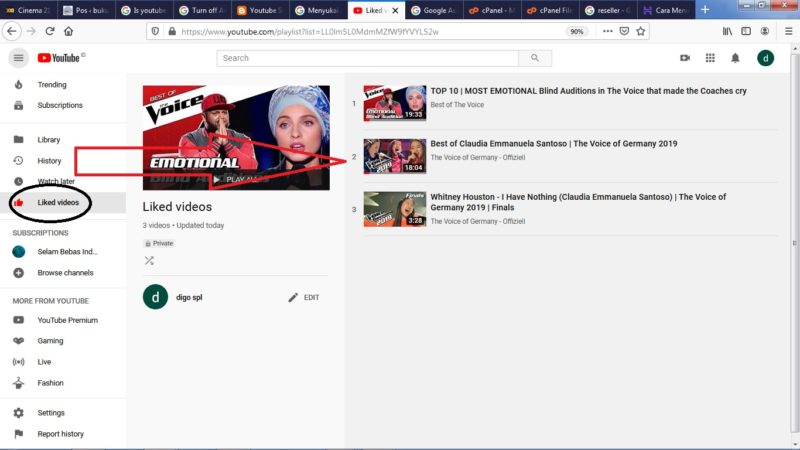The image size is (800, 450).
Task: Toggle the browser sidebar icon
Action: tap(746, 32)
